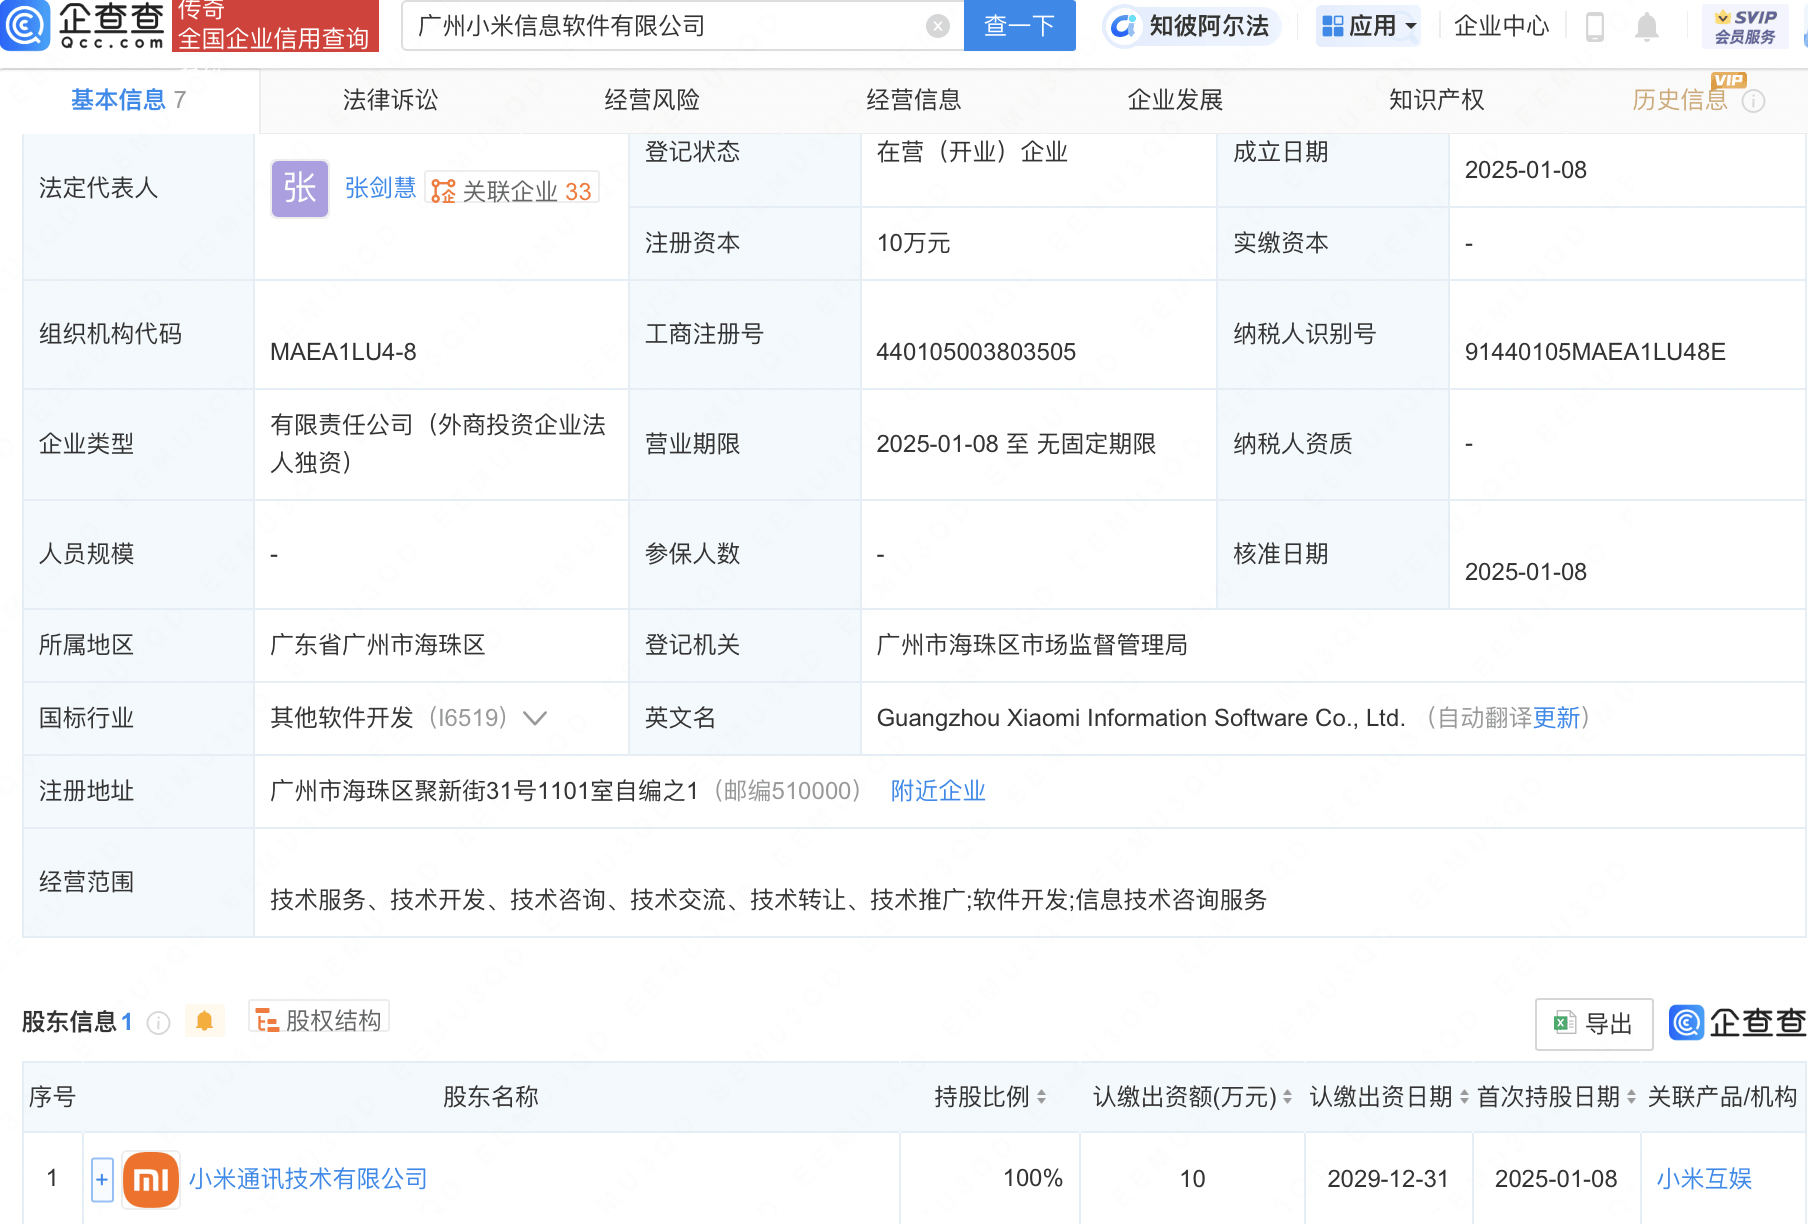
Task: Open 关联企业 33 link
Action: tap(513, 190)
